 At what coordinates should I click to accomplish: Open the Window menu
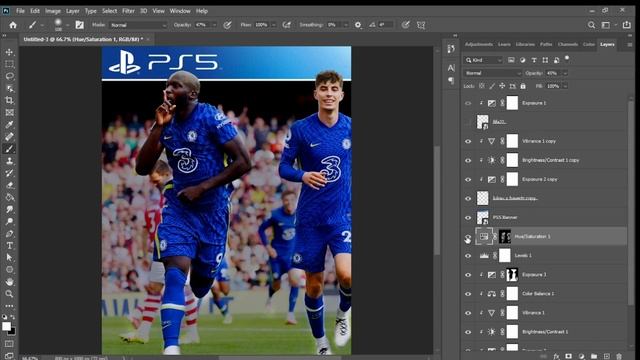coord(180,11)
